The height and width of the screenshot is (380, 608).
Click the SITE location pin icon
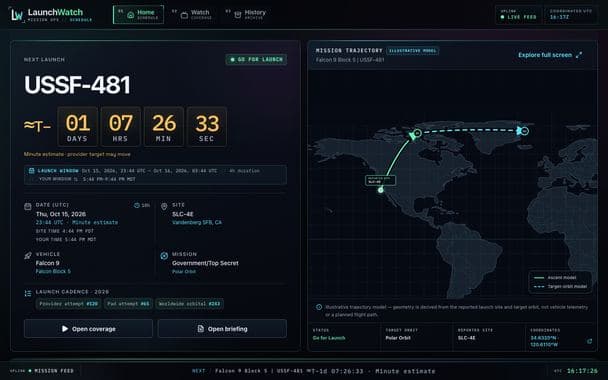pos(164,206)
